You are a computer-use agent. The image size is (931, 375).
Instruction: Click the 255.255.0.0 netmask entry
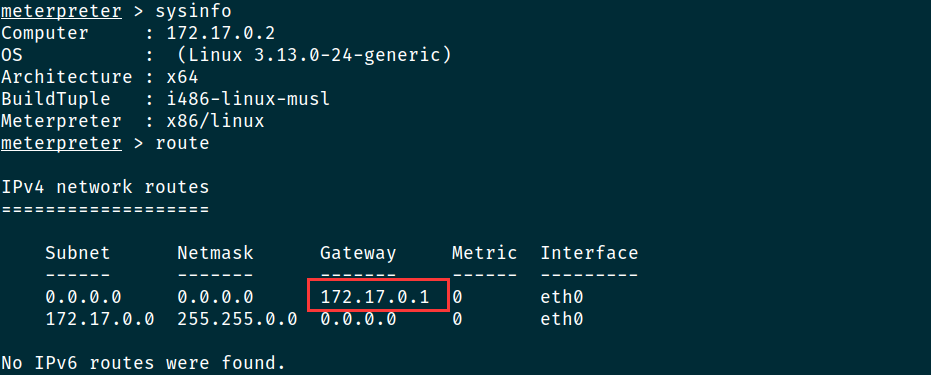coord(237,319)
